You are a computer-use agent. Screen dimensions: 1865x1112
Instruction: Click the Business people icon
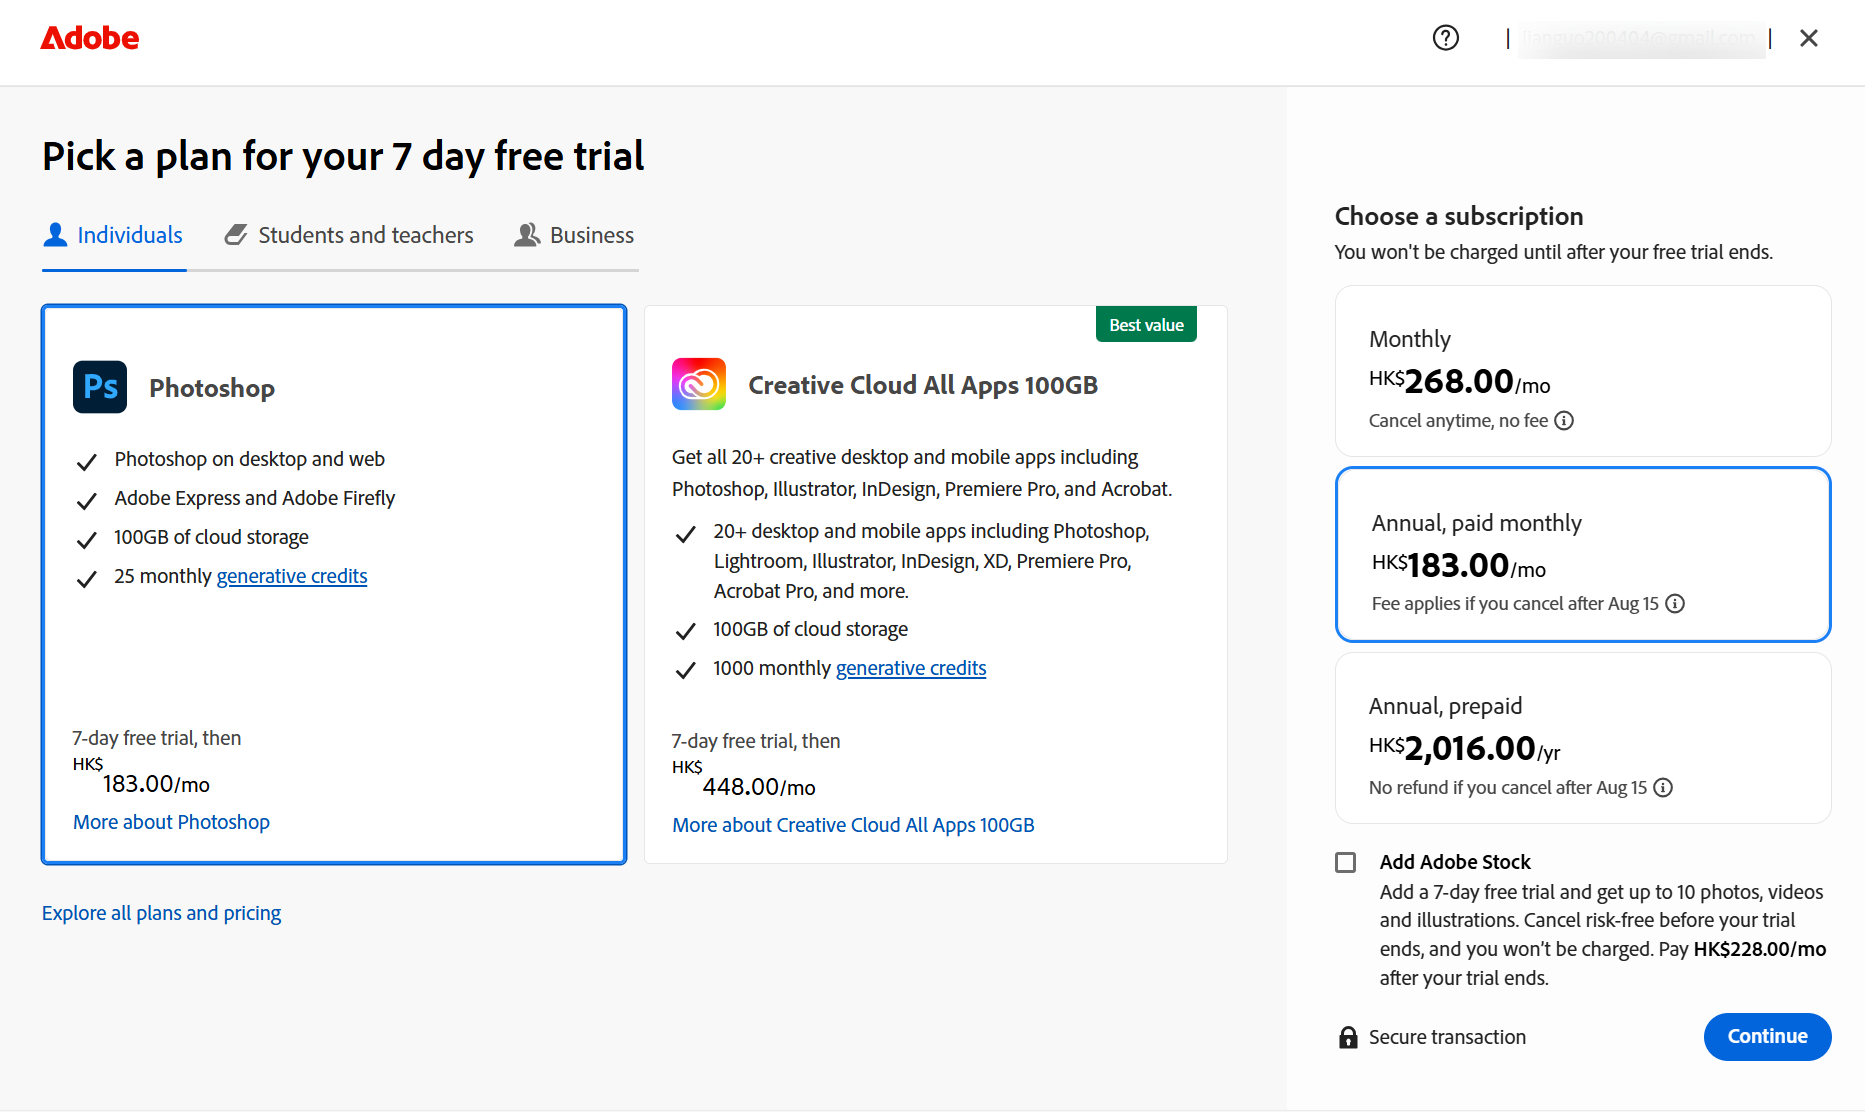(x=527, y=235)
